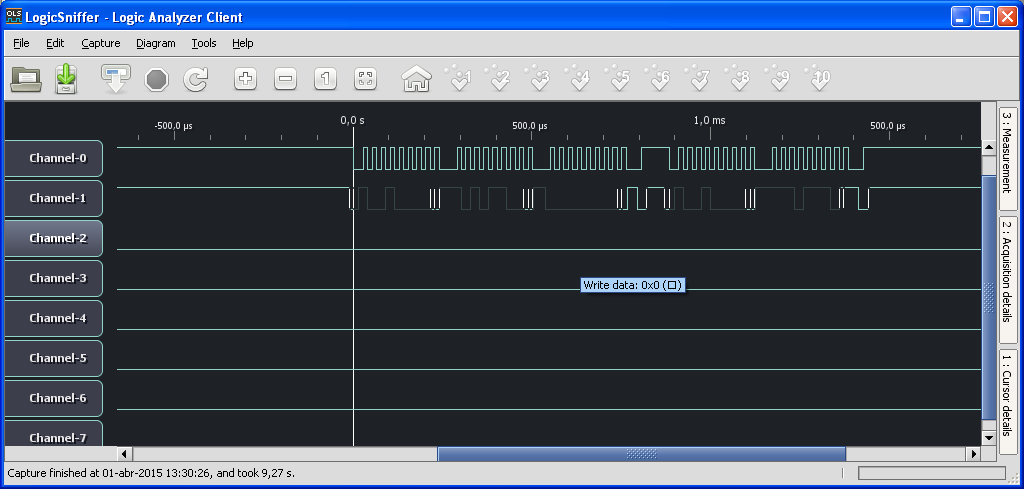Screen dimensions: 1024x489
Task: Click the save project drive icon
Action: pyautogui.click(x=66, y=80)
